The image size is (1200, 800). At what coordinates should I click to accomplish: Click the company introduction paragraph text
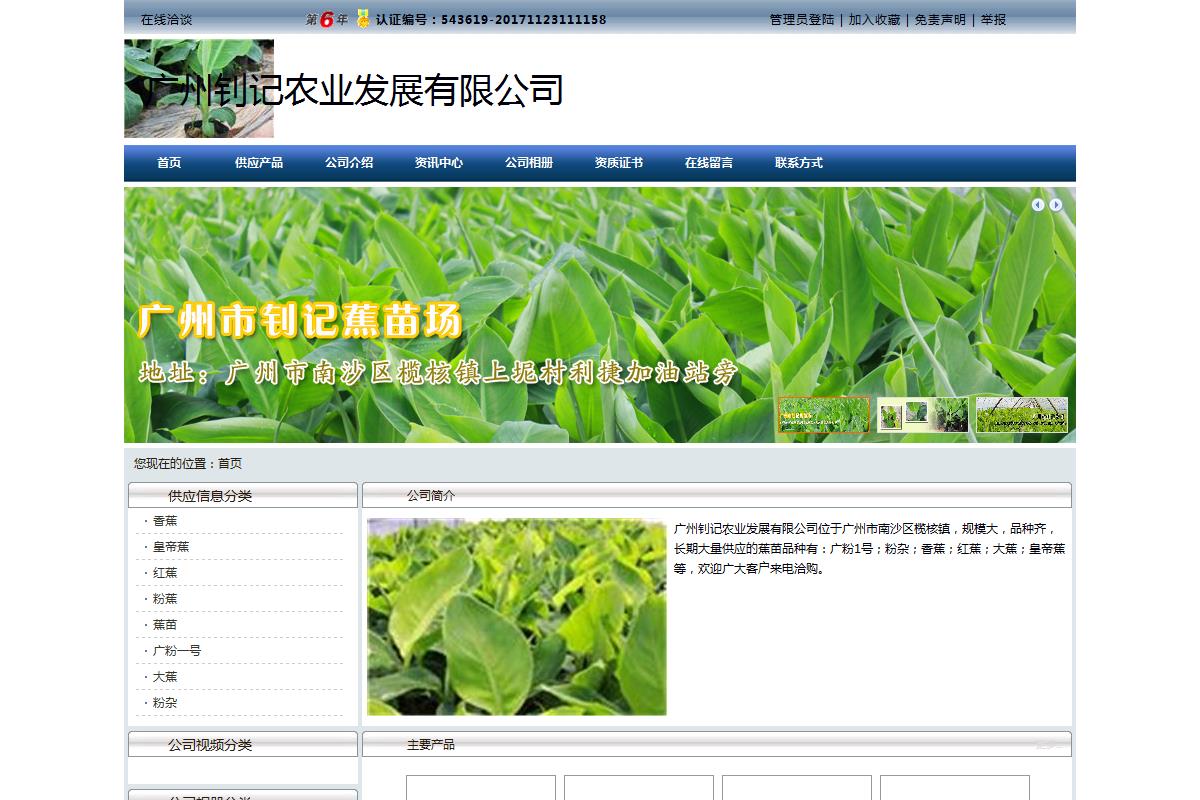pyautogui.click(x=870, y=549)
